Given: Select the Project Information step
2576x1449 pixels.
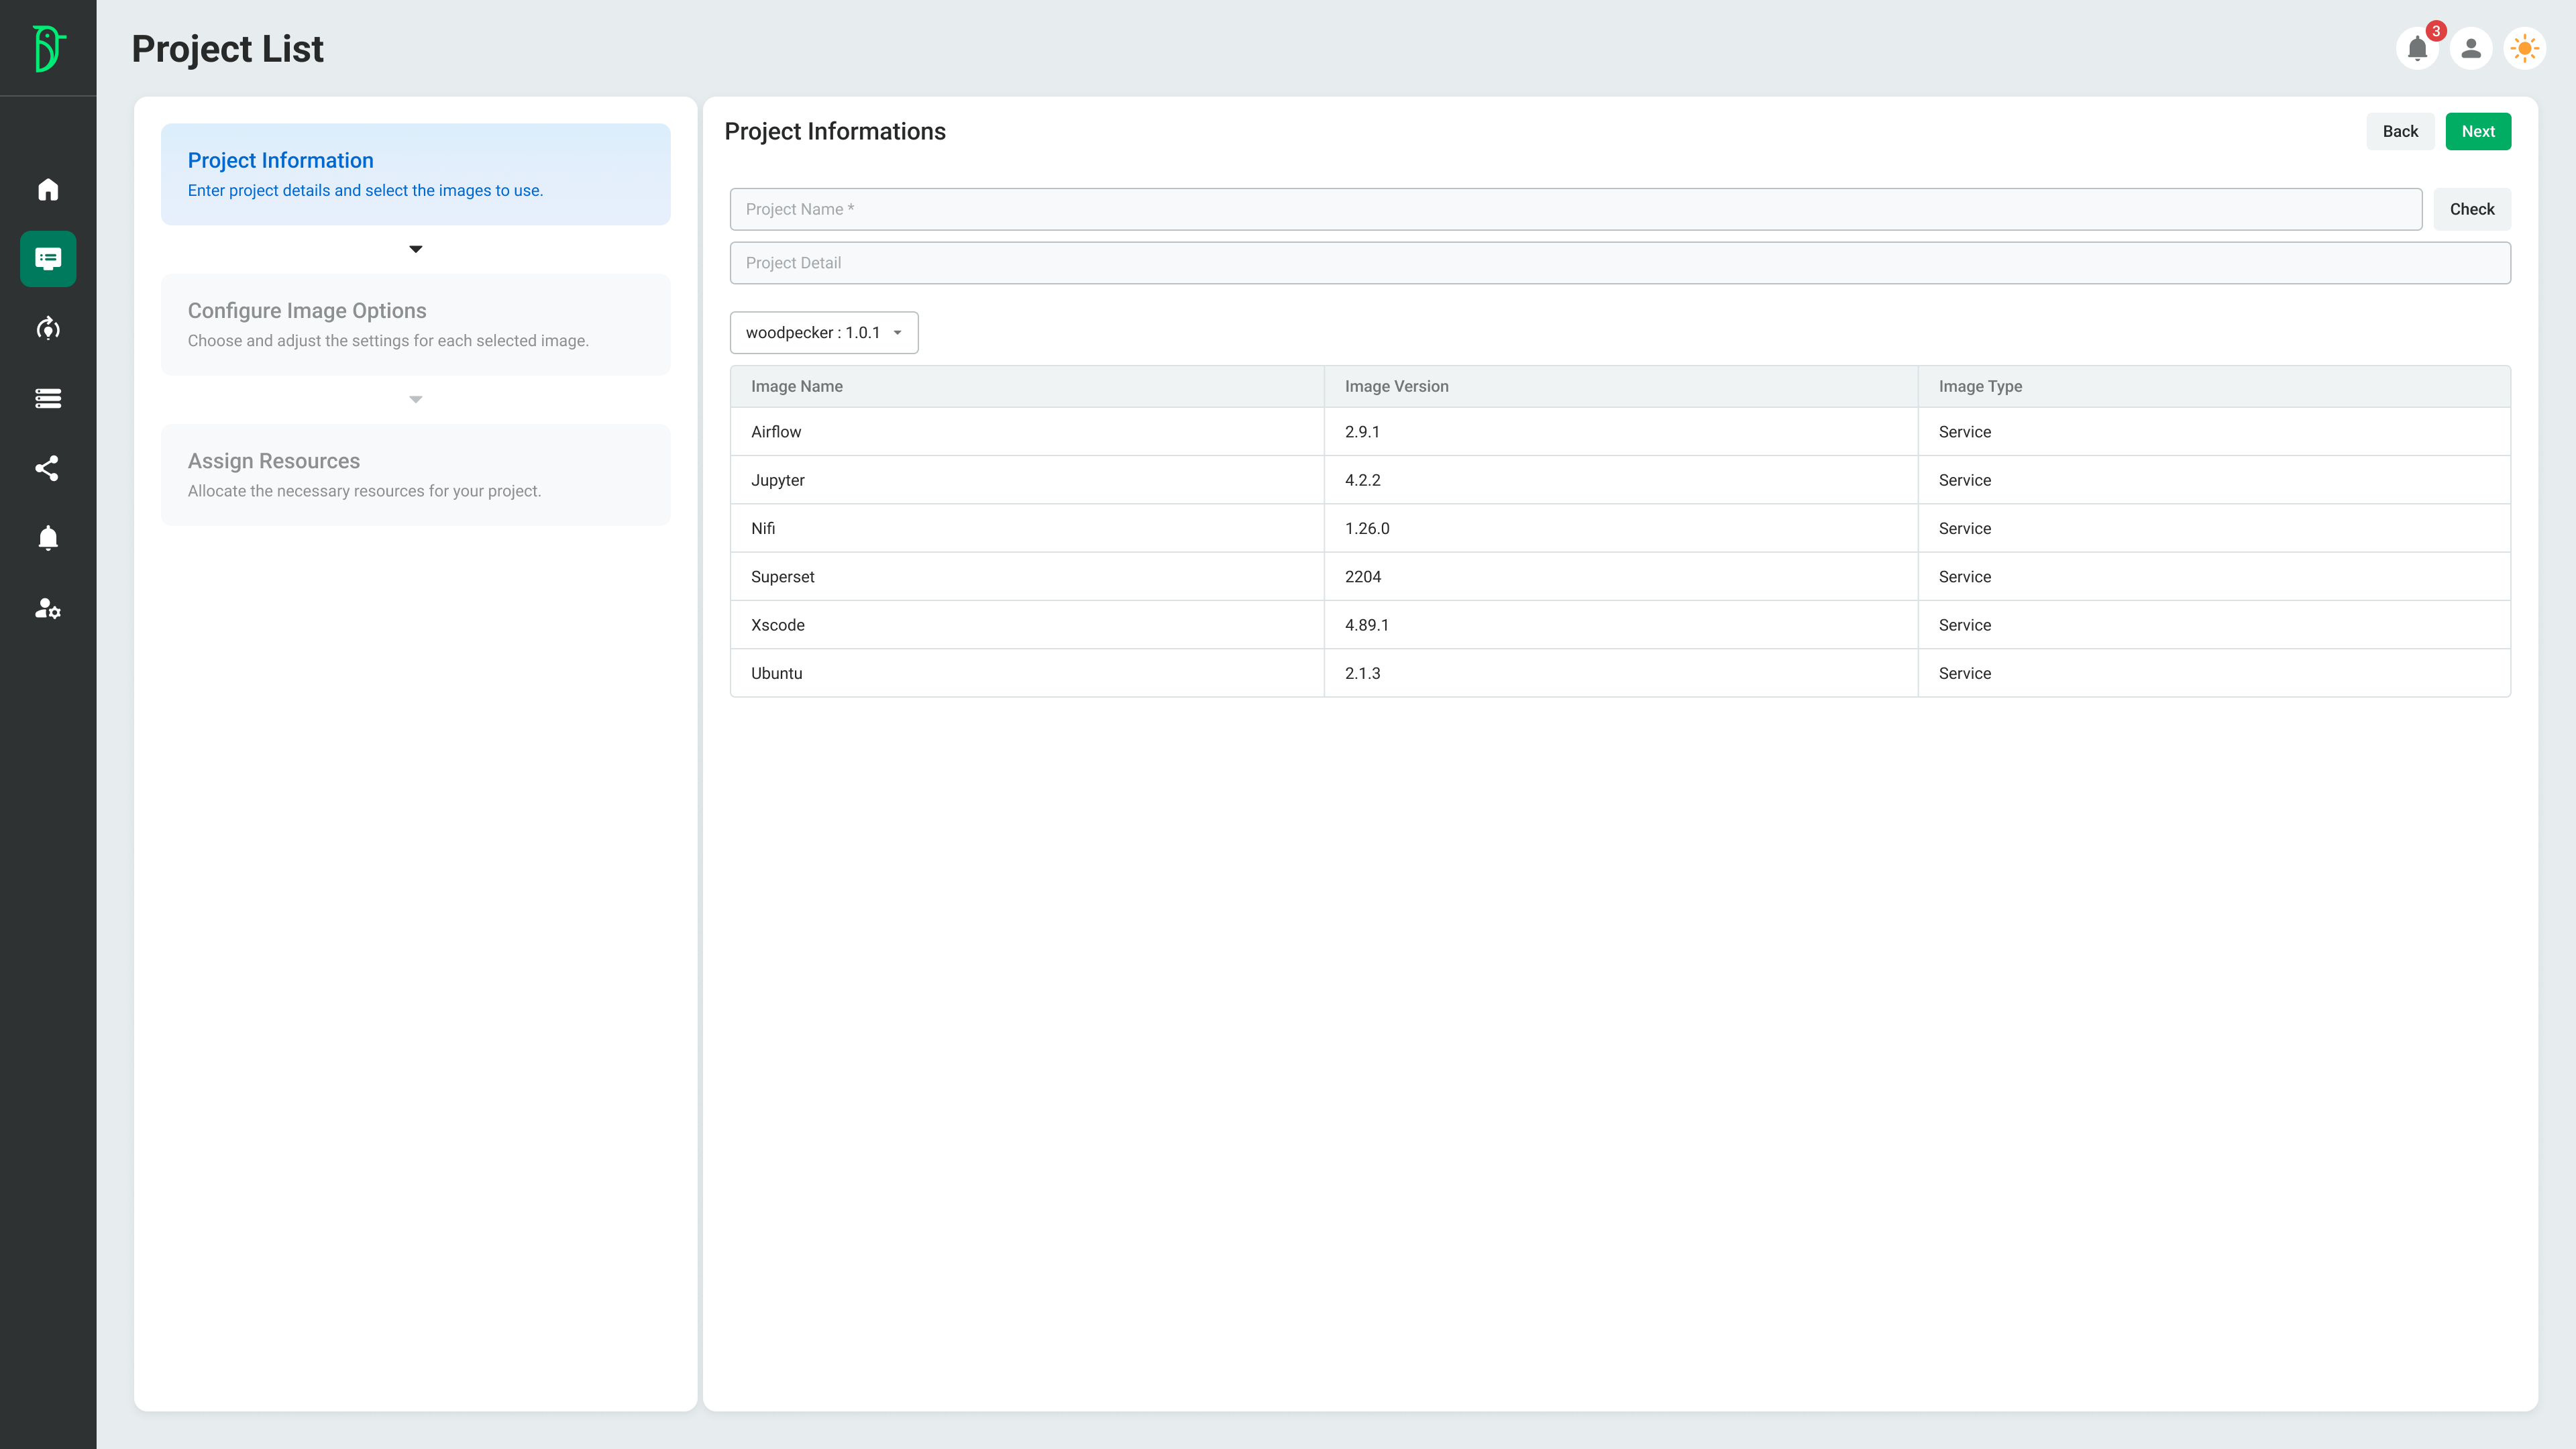Looking at the screenshot, I should coord(415,174).
